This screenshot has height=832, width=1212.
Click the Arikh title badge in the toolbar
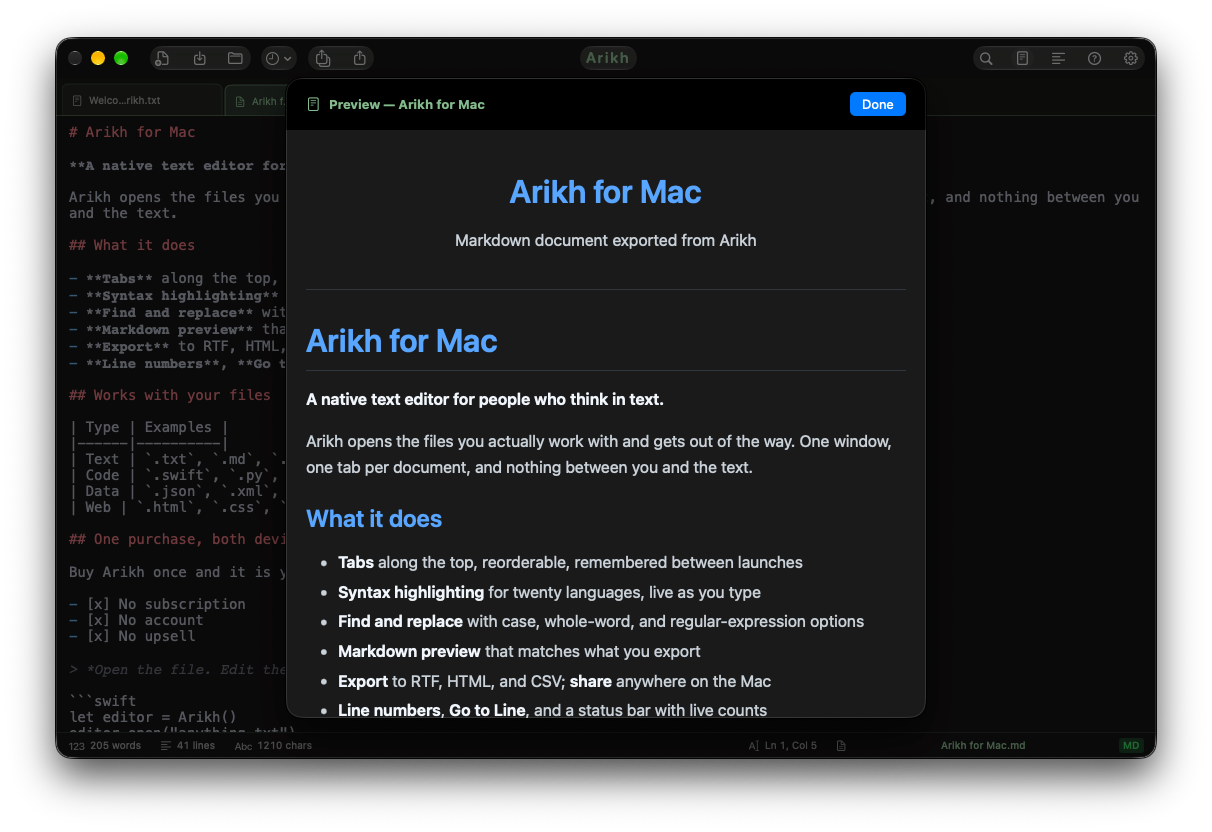[x=608, y=58]
